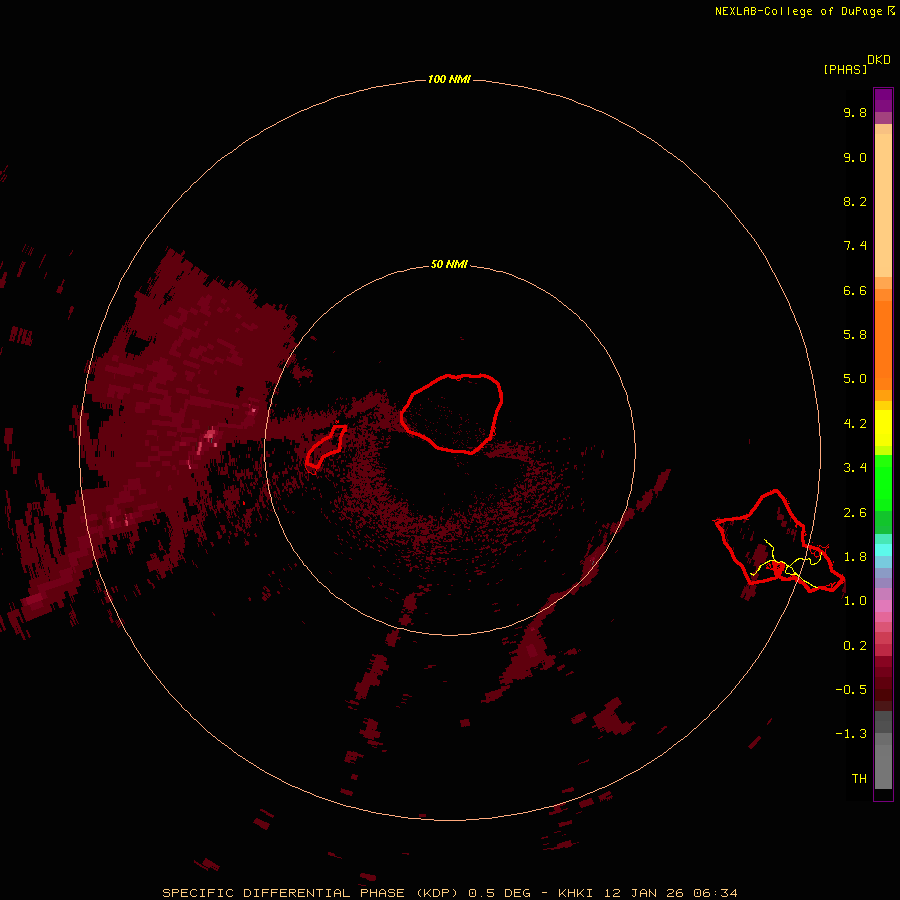Viewport: 900px width, 900px height.
Task: Click the 3.4 value on the color scale
Action: click(855, 468)
